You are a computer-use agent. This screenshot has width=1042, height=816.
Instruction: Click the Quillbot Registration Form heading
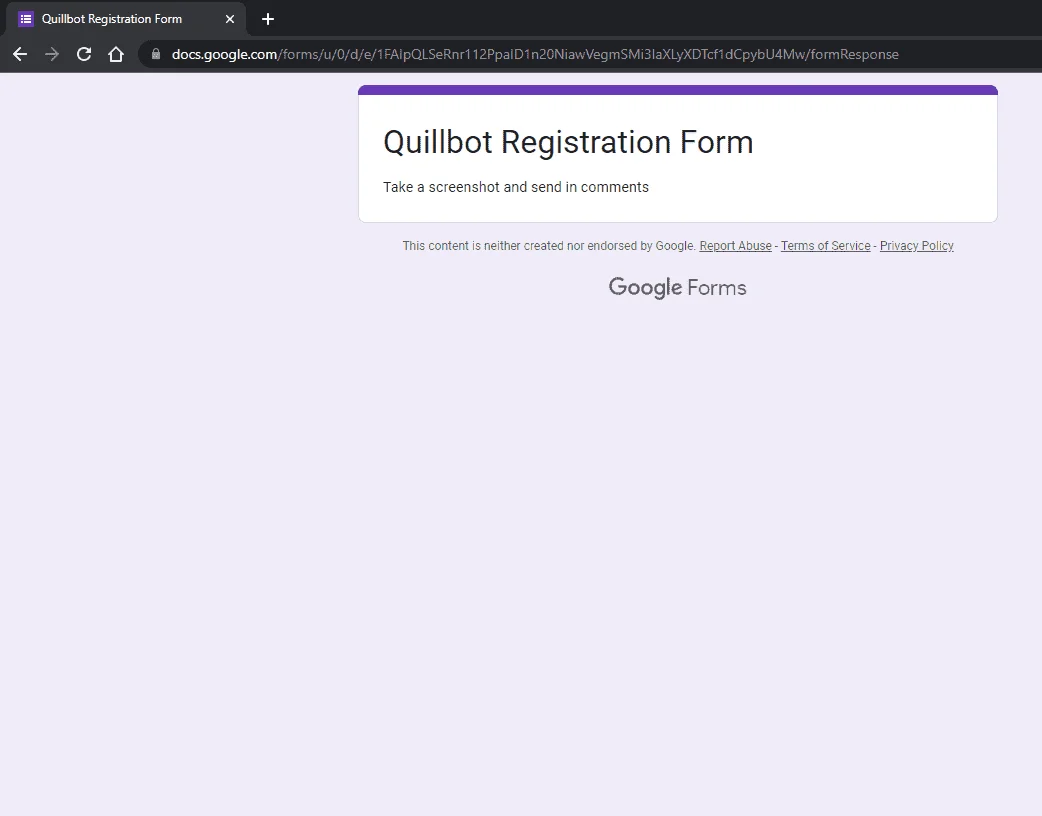point(568,142)
